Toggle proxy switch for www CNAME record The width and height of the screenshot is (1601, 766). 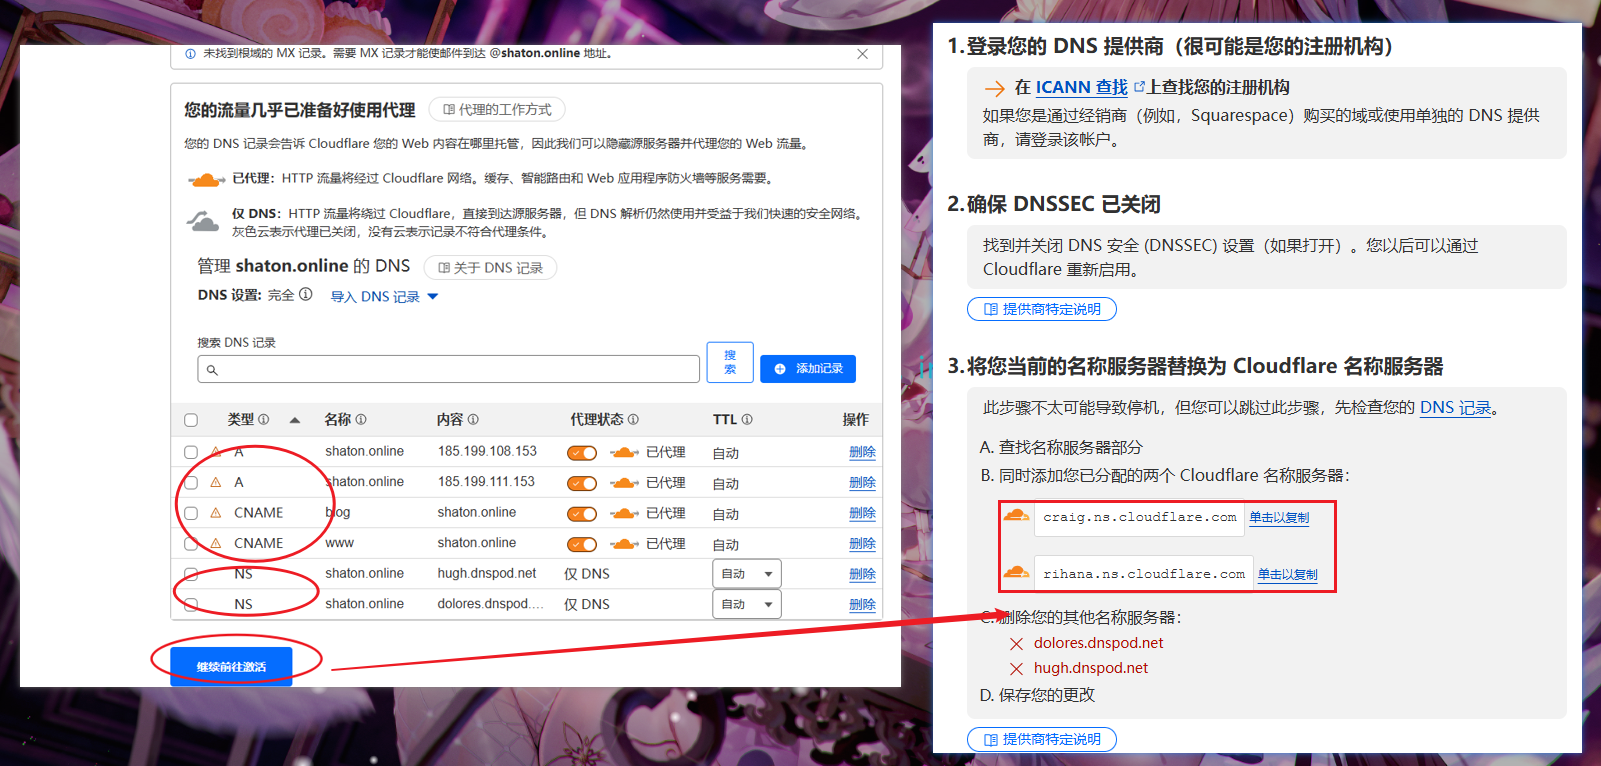(582, 545)
